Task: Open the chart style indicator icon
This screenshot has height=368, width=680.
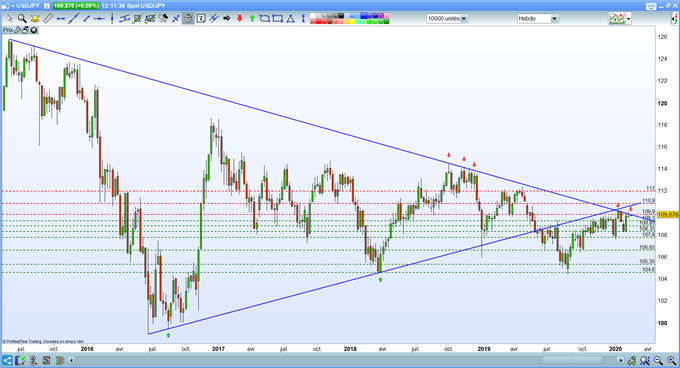Action: (617, 19)
